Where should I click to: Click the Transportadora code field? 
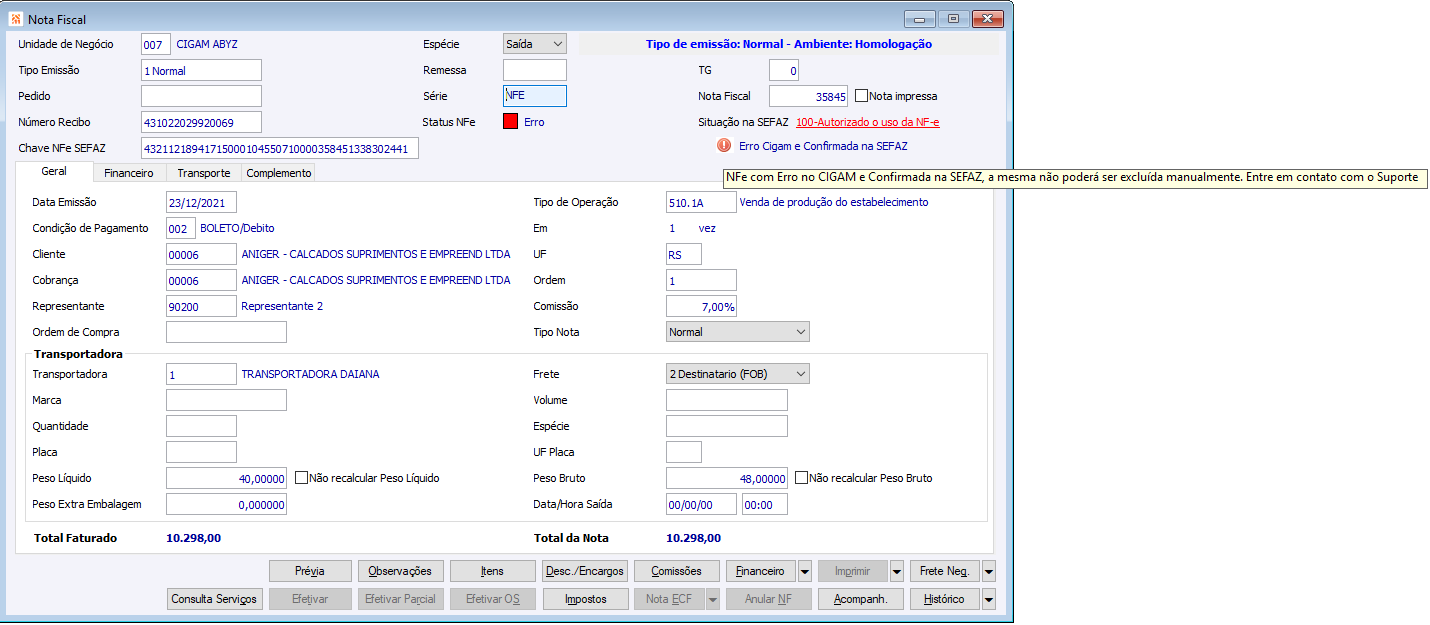coord(202,374)
